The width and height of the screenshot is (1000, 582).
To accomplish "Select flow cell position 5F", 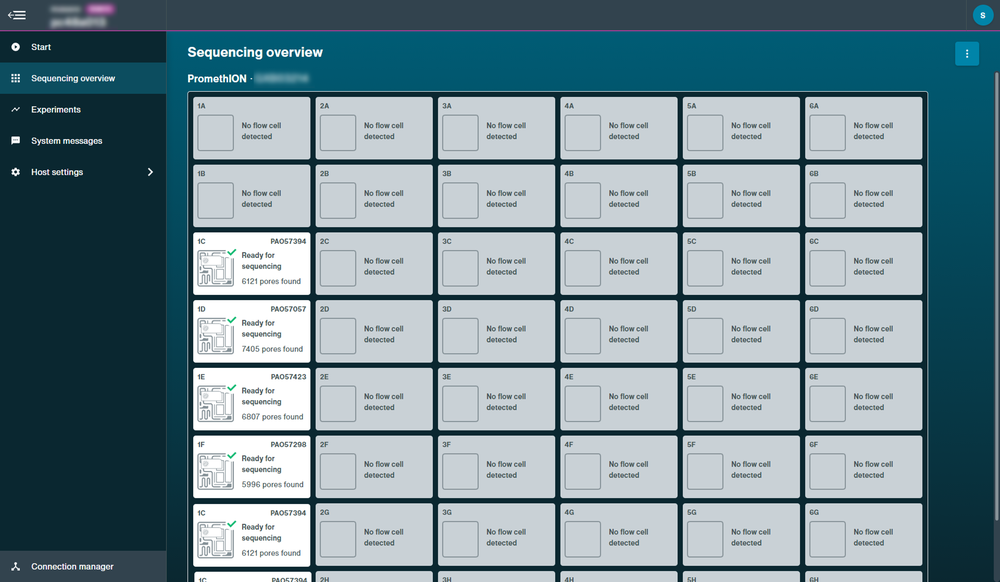I will [x=741, y=467].
